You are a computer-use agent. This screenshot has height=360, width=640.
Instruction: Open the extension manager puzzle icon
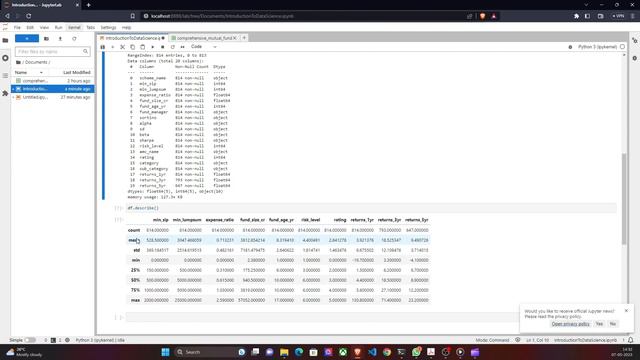coord(5,93)
